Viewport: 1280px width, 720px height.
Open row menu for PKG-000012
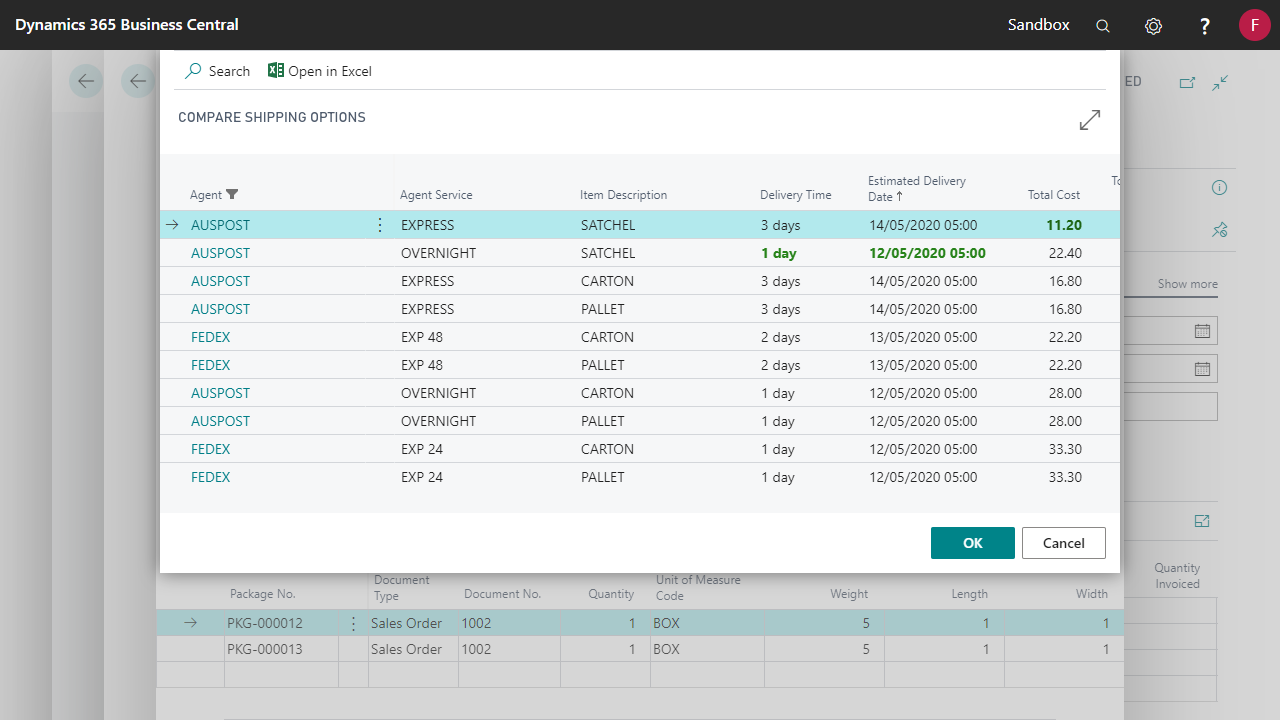(353, 623)
